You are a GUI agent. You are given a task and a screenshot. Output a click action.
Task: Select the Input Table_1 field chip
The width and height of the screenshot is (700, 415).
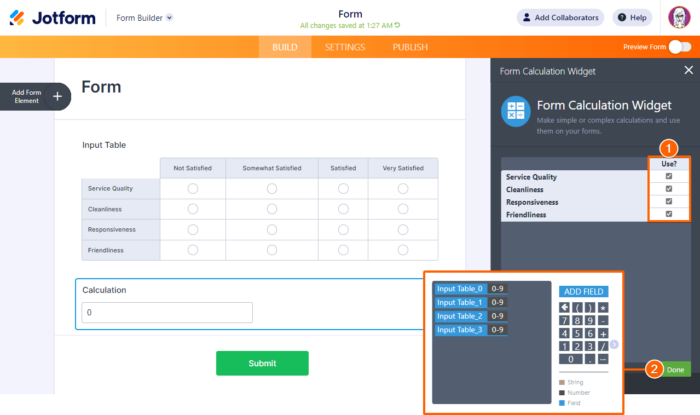tap(460, 303)
